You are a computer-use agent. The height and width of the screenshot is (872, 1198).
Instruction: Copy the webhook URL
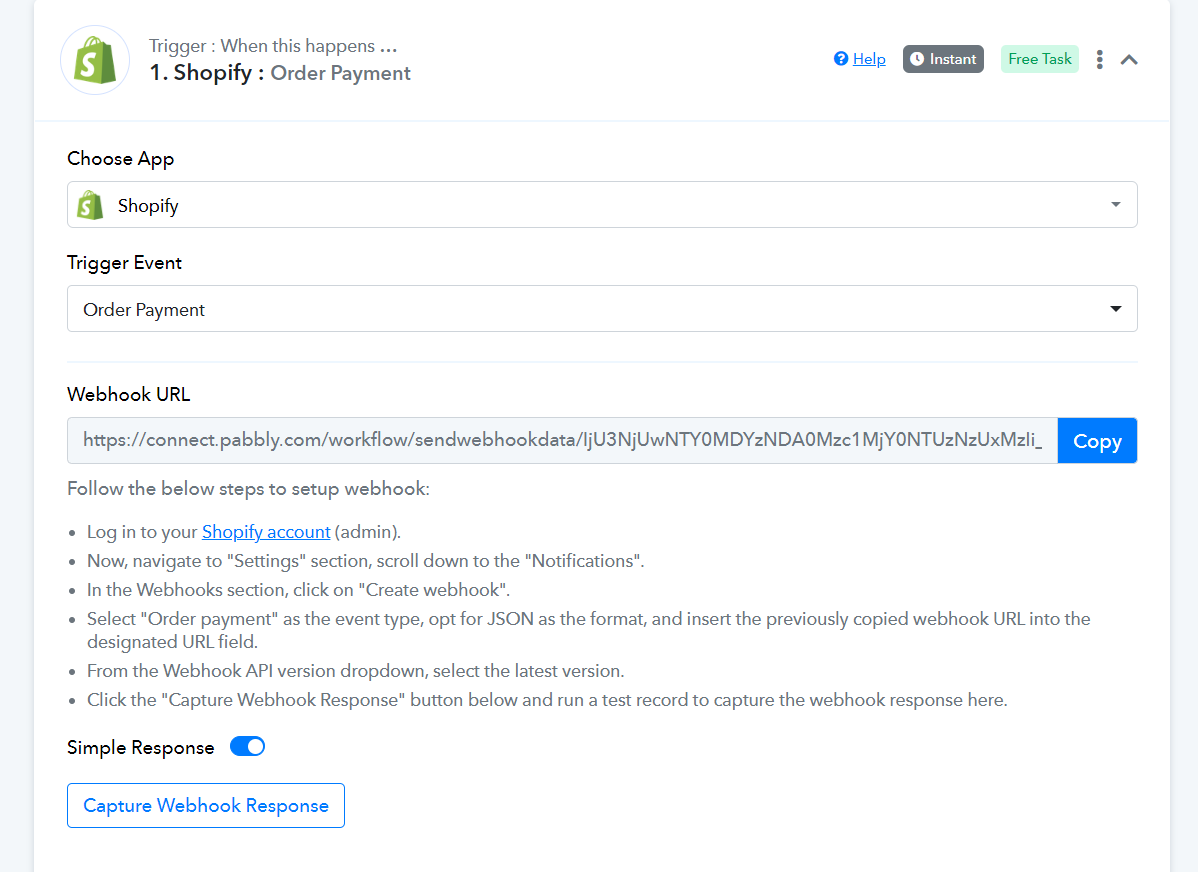pos(1097,440)
